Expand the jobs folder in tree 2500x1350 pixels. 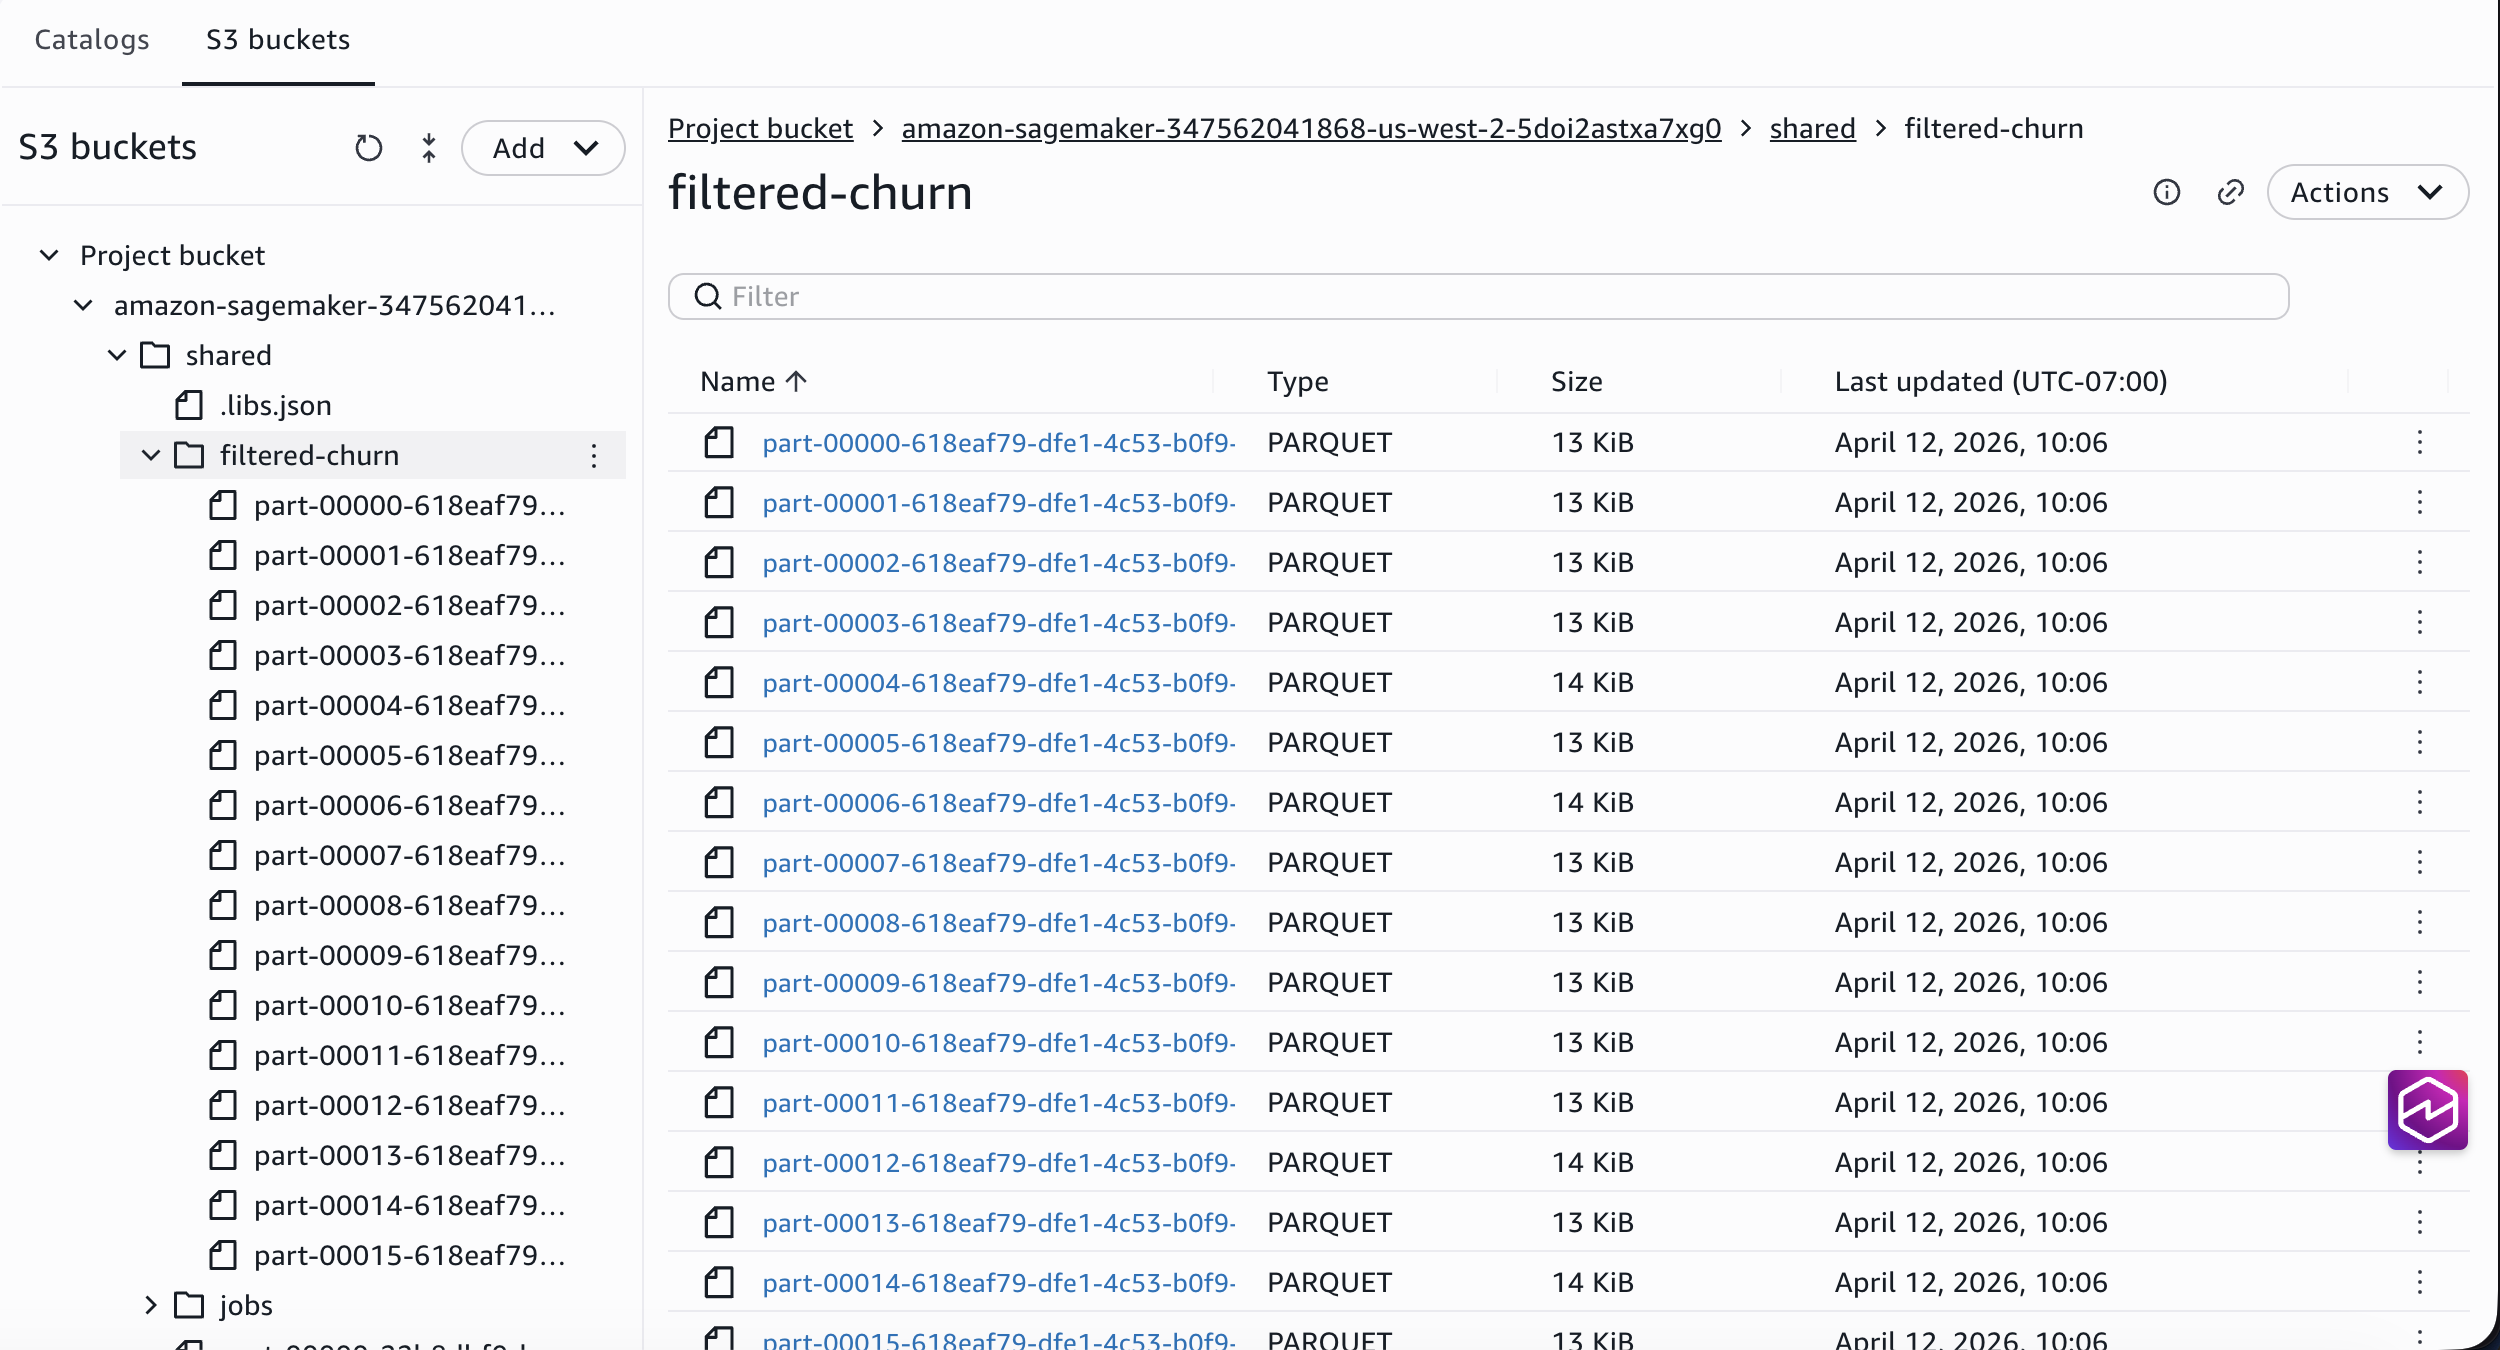151,1305
